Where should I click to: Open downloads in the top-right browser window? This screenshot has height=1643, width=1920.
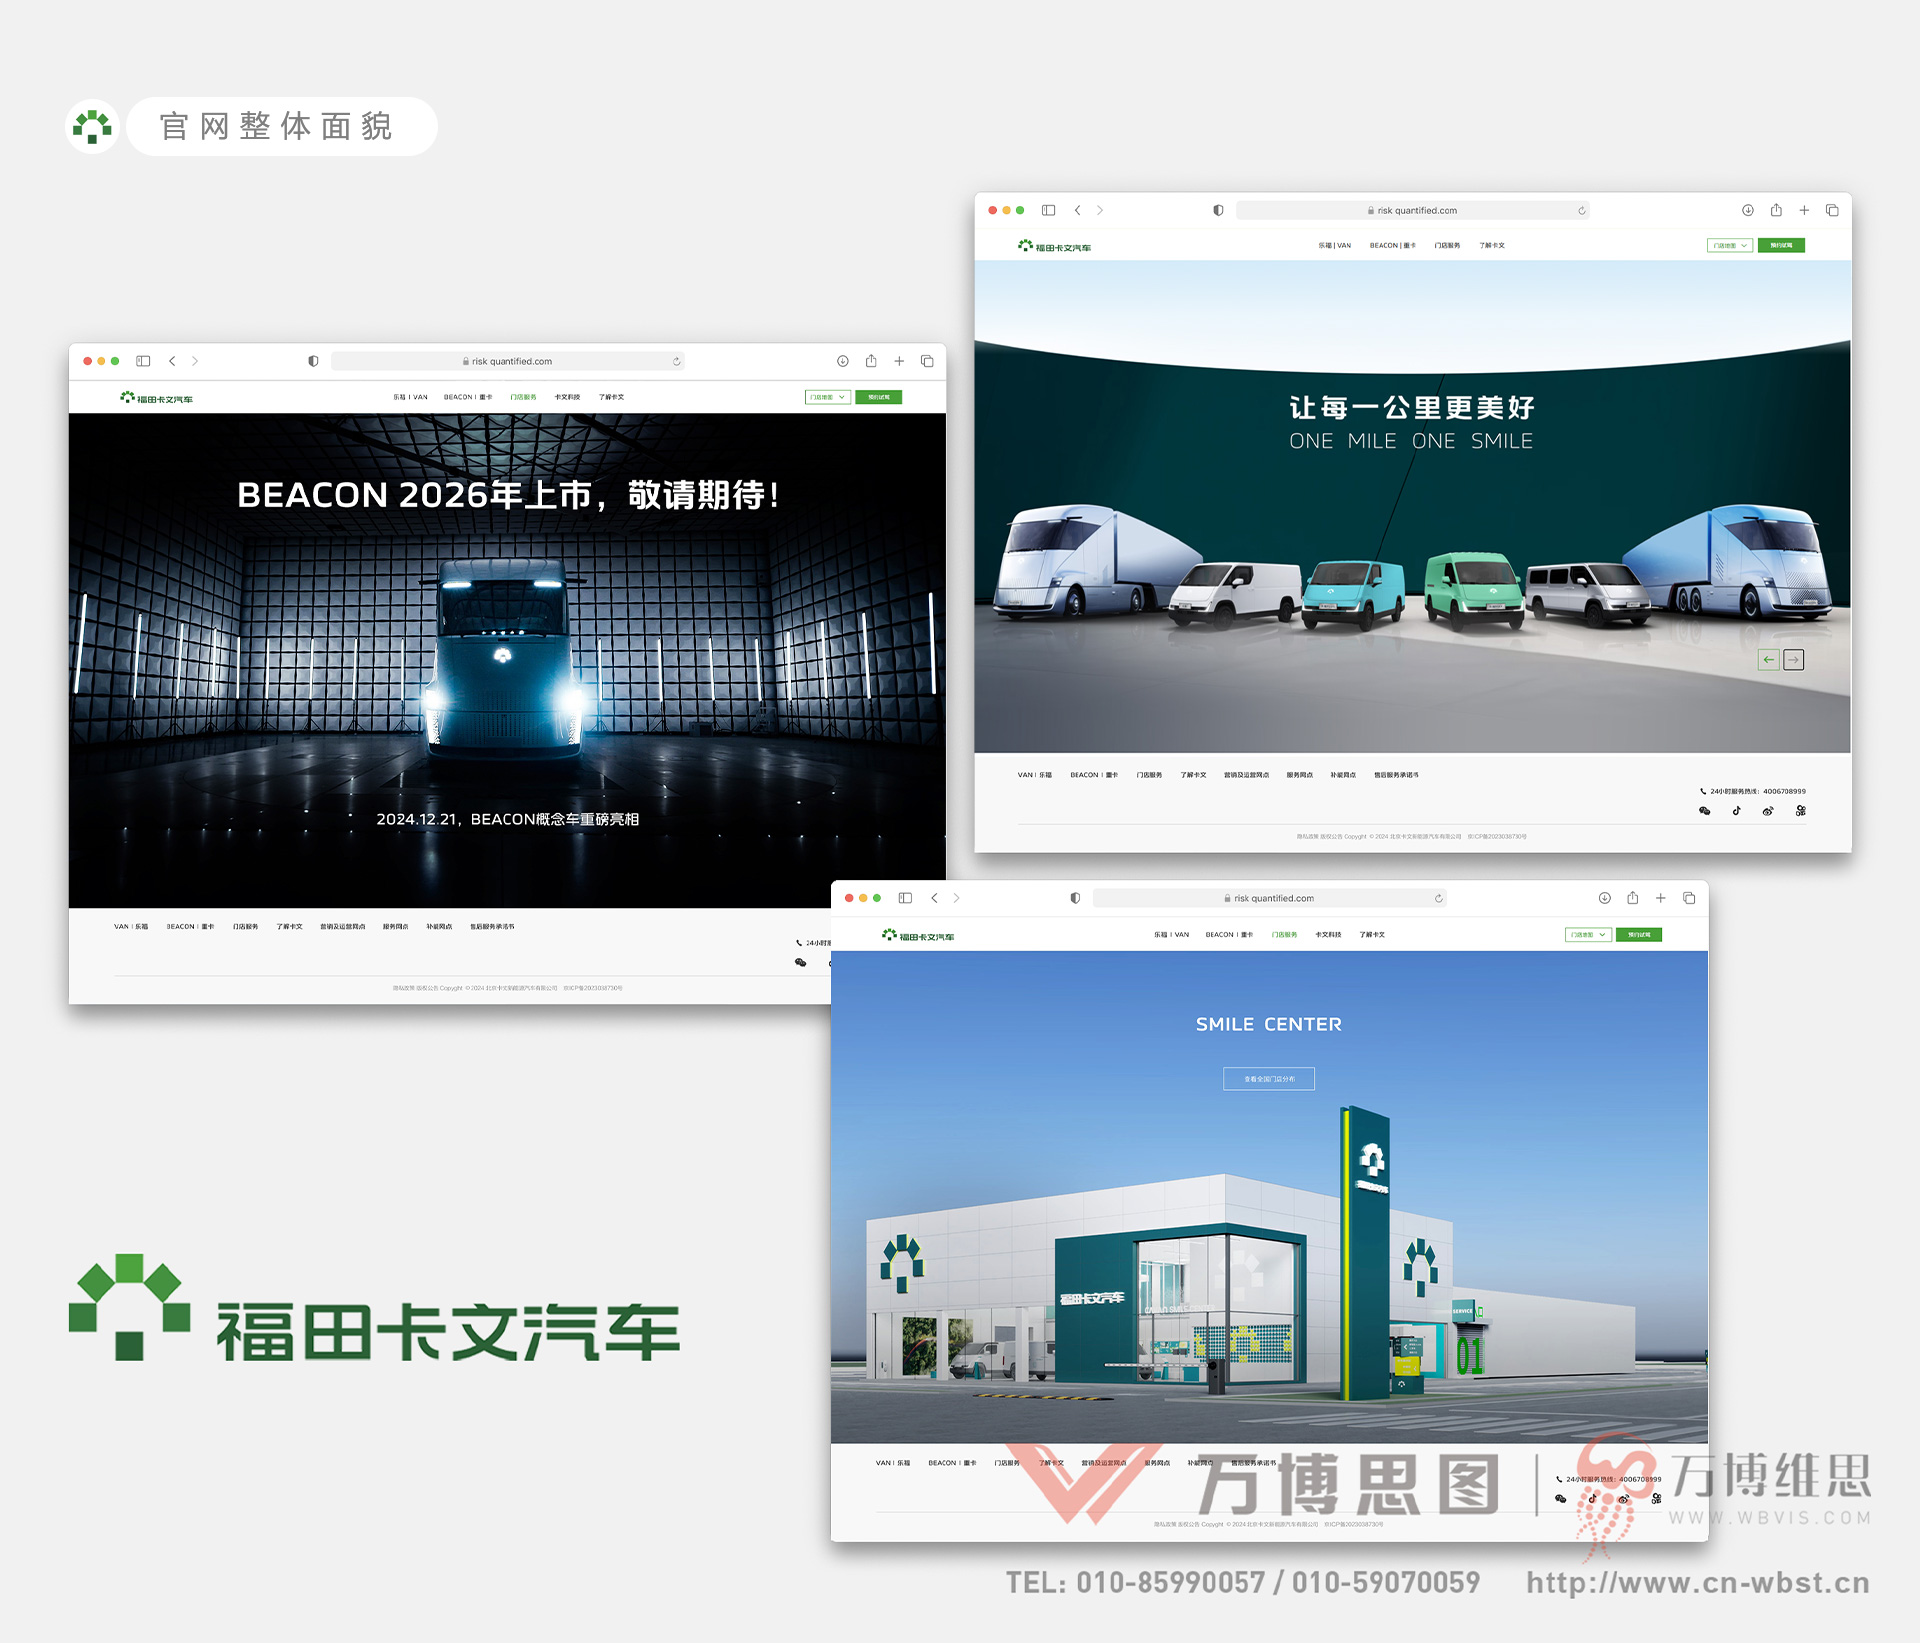1748,210
